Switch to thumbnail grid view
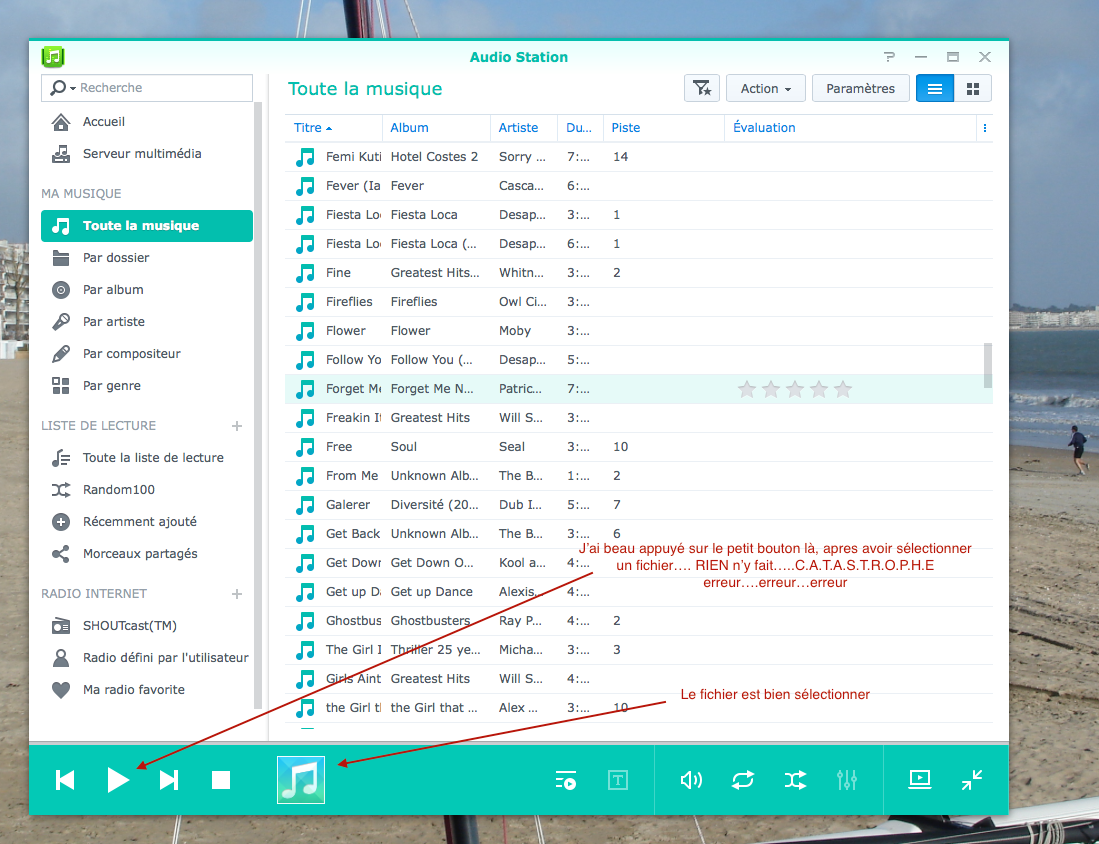The image size is (1099, 844). (x=972, y=89)
